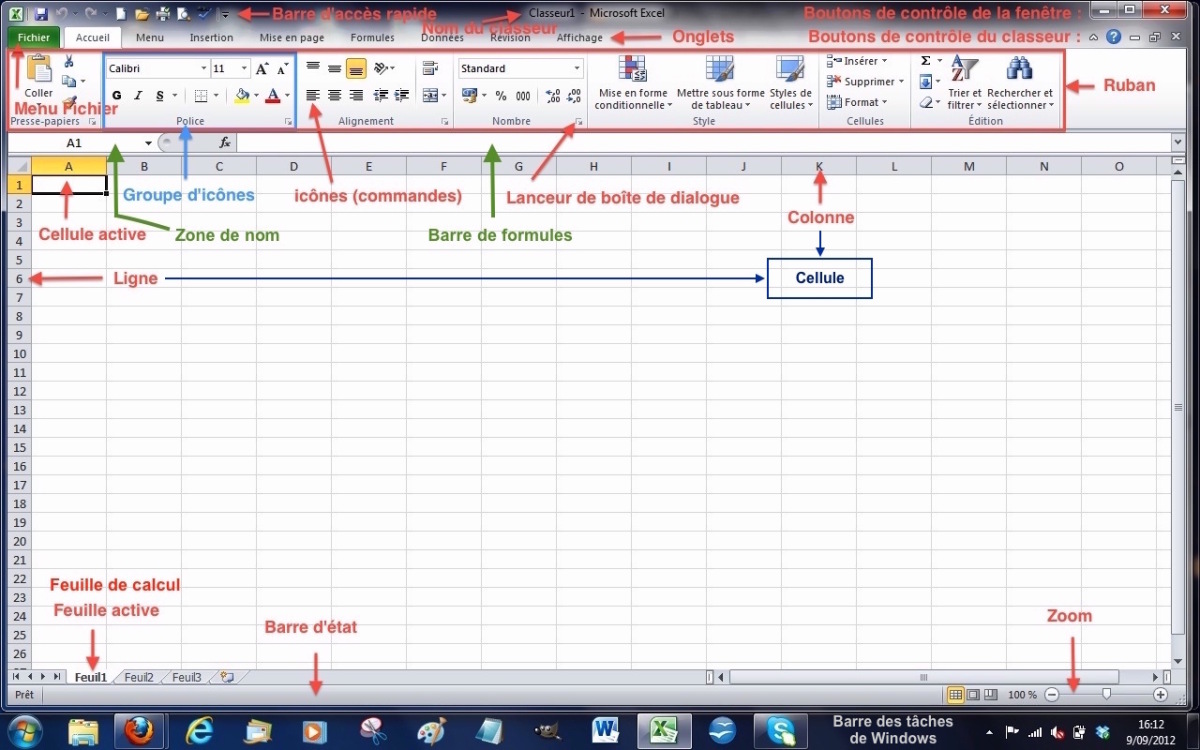Add a new sheet with the insert sheet tab icon
This screenshot has width=1200, height=750.
pos(227,677)
